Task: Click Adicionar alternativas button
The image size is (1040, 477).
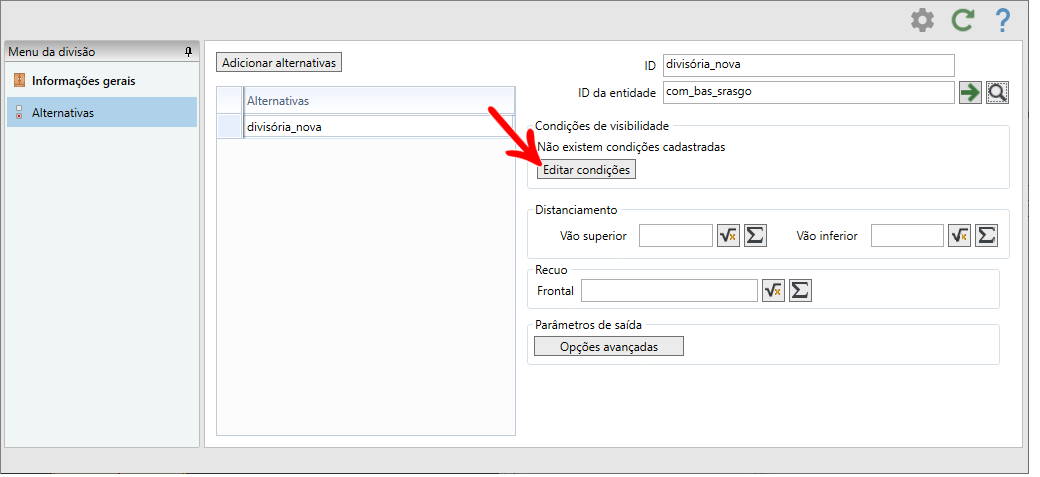Action: coord(279,63)
